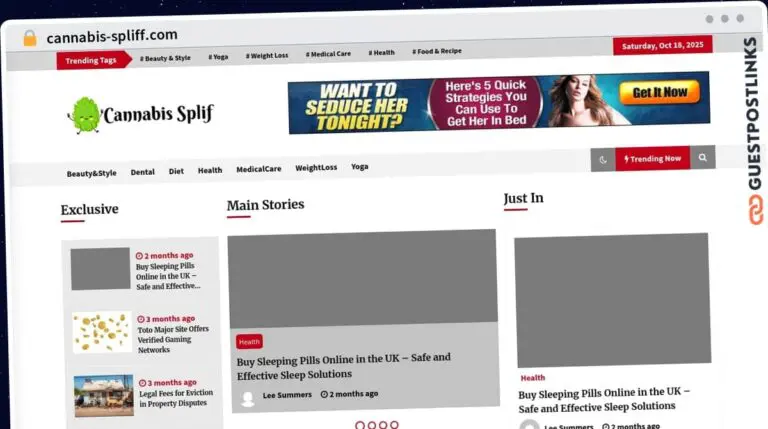This screenshot has width=768, height=429.
Task: Click the Exclusive section heading
Action: click(90, 210)
